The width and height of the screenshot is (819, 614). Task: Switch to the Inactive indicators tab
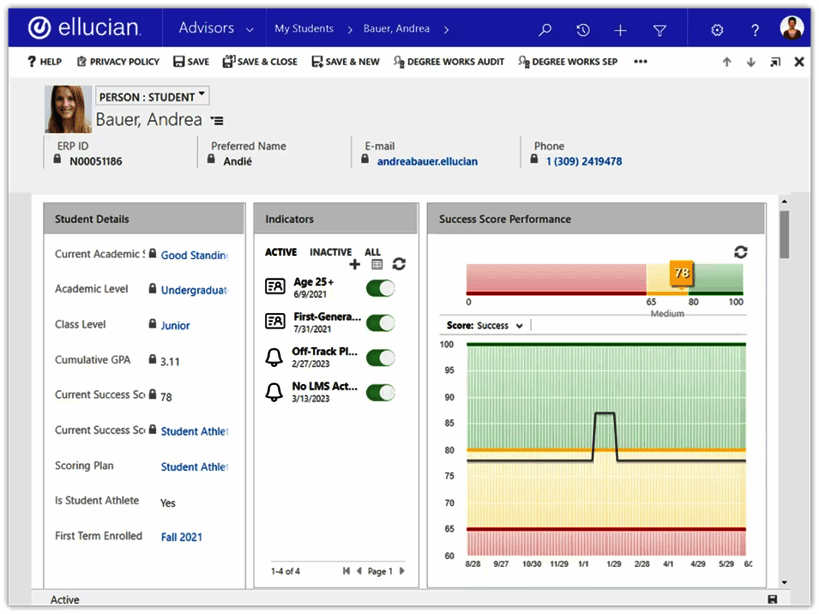pos(330,252)
